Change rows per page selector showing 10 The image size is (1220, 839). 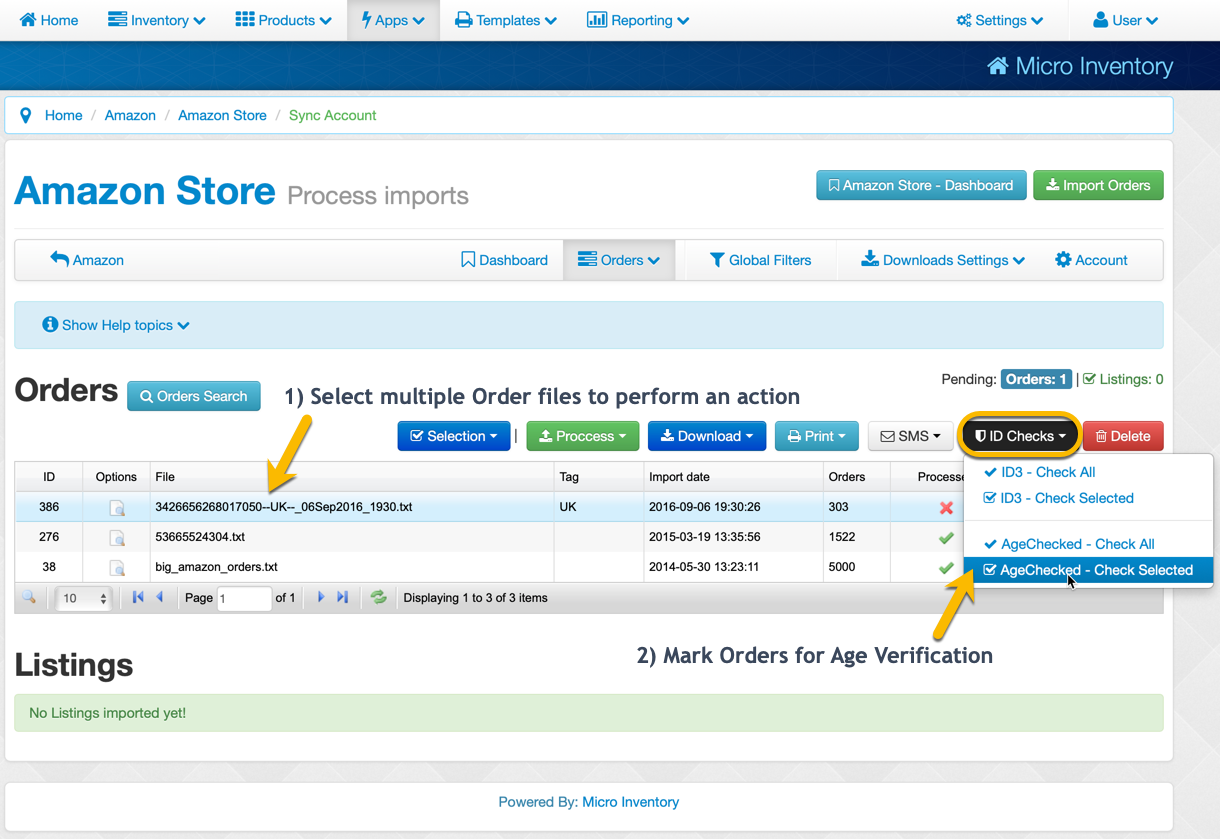click(x=84, y=598)
